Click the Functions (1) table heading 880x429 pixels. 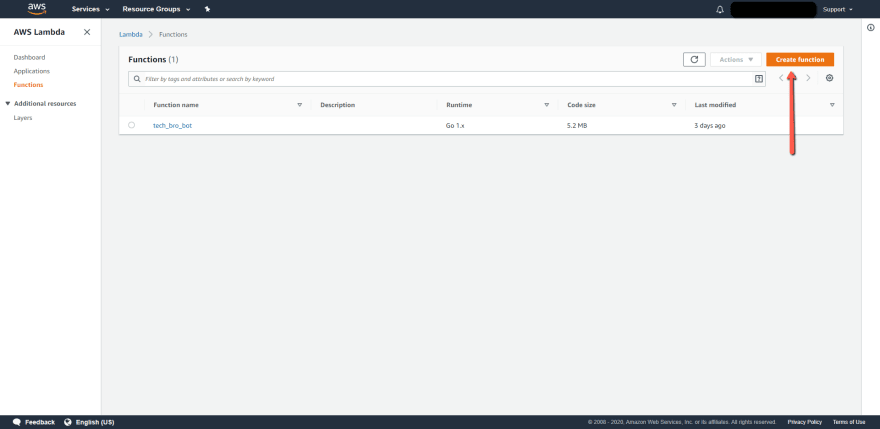(153, 60)
